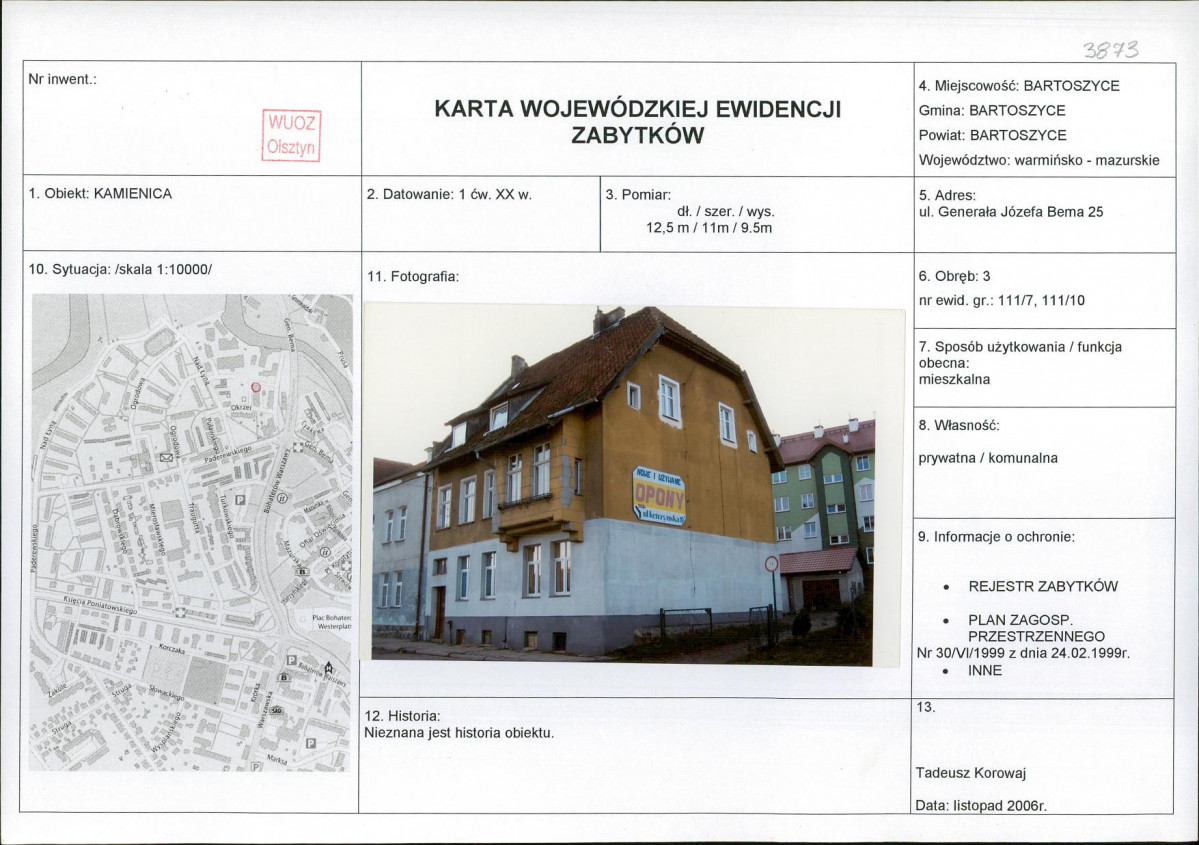This screenshot has width=1199, height=845.
Task: Select the text prywatna / komunalna
Action: (x=988, y=458)
